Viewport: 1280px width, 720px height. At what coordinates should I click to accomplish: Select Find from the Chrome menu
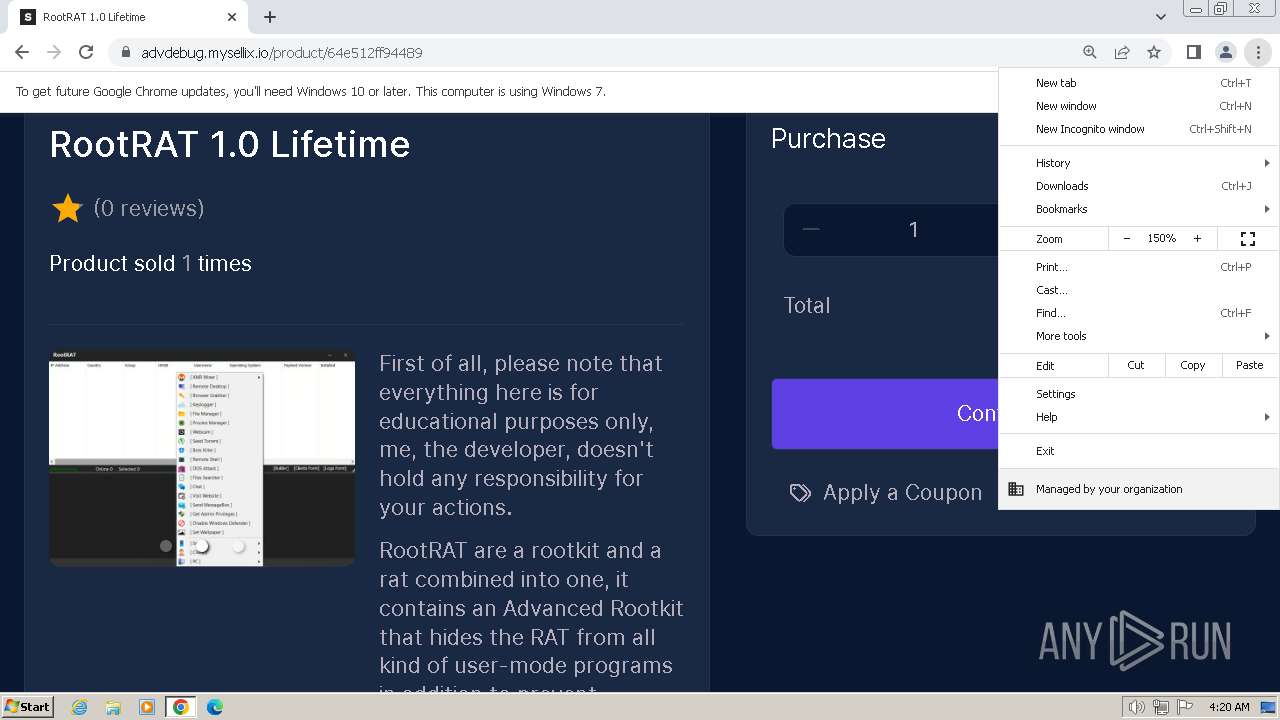coord(1139,313)
